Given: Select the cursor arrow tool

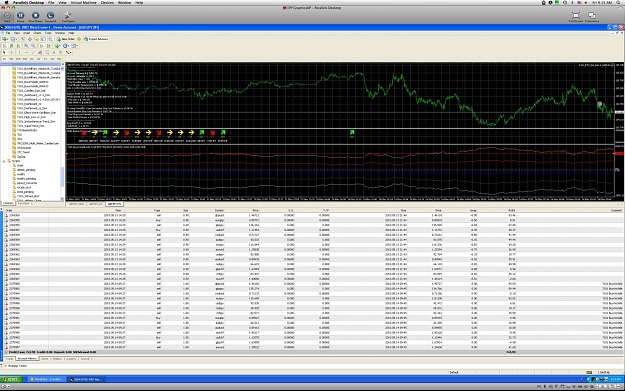Looking at the screenshot, I should coord(4,53).
